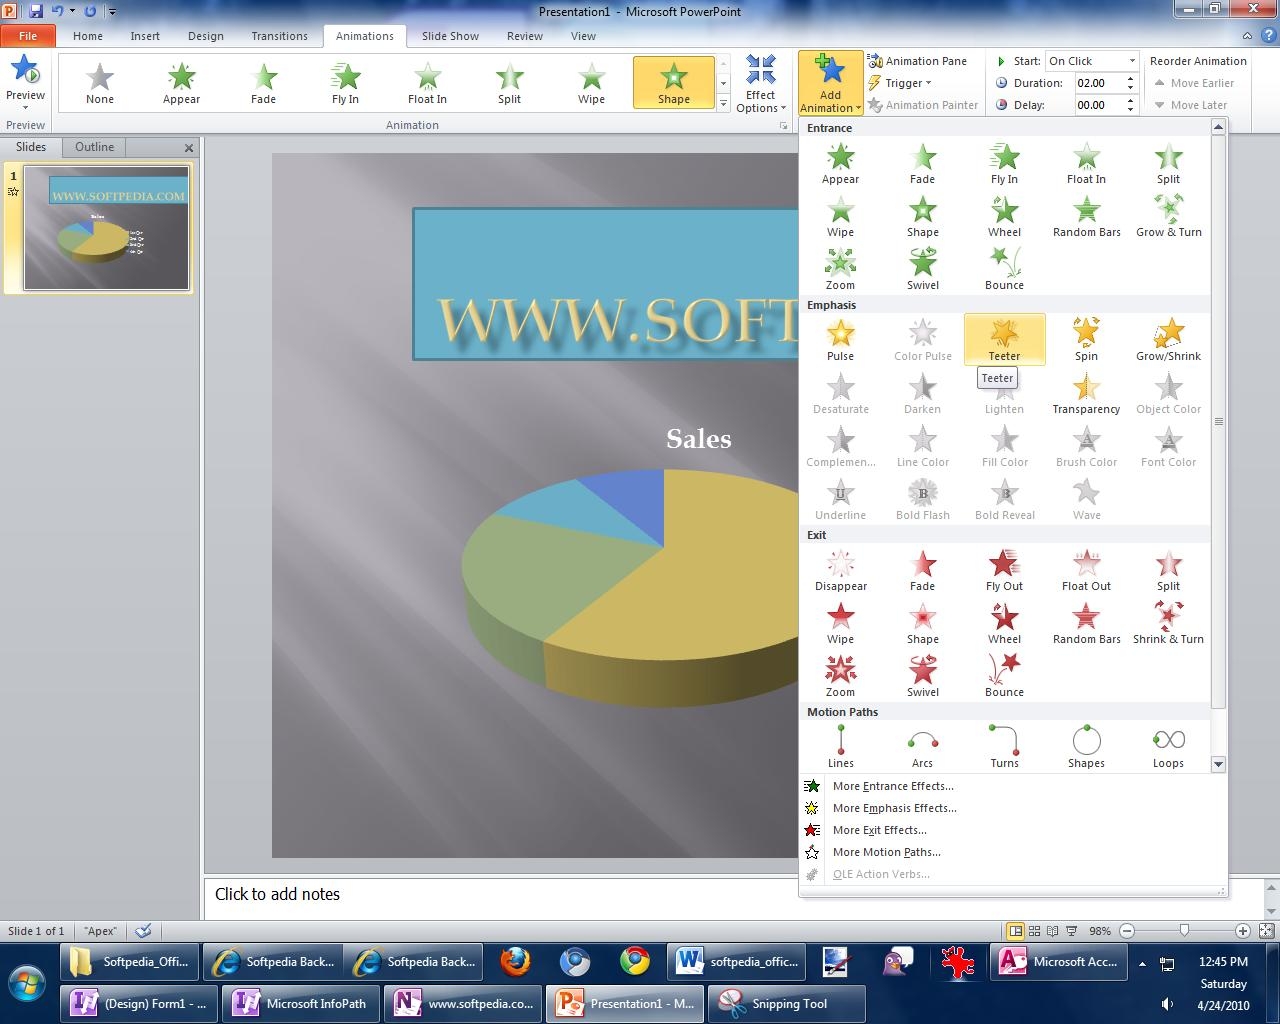Apply the Bounce entrance animation
Screen dimensions: 1280x1024
coord(1004,268)
